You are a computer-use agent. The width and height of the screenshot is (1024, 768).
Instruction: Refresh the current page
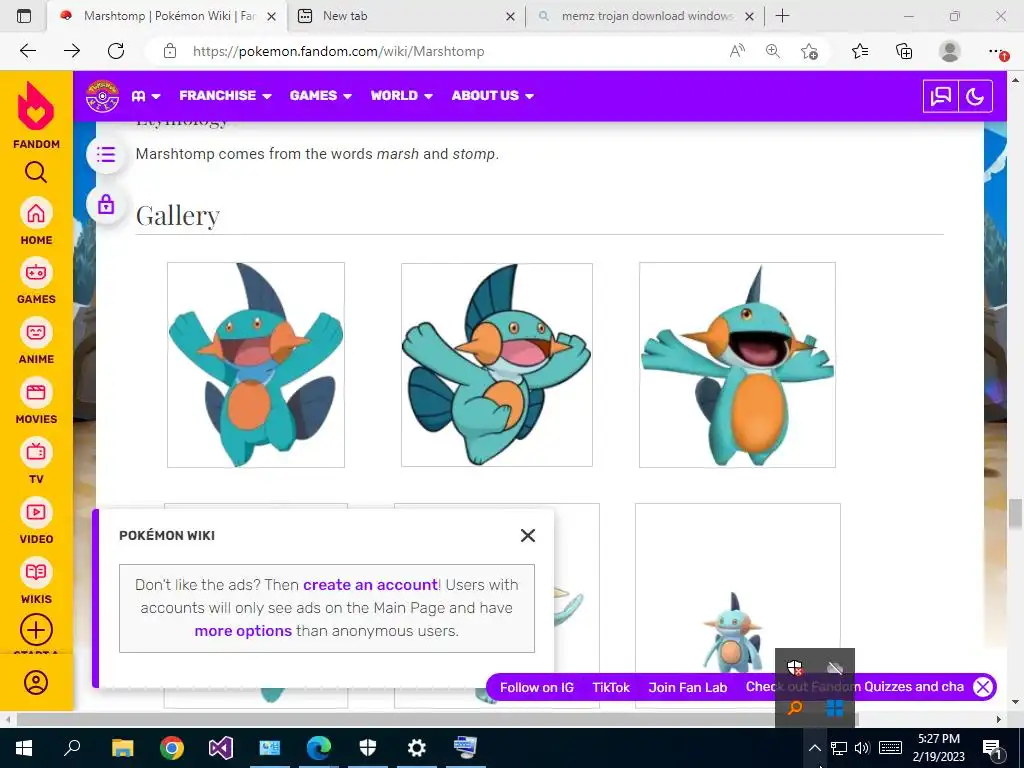pyautogui.click(x=116, y=51)
